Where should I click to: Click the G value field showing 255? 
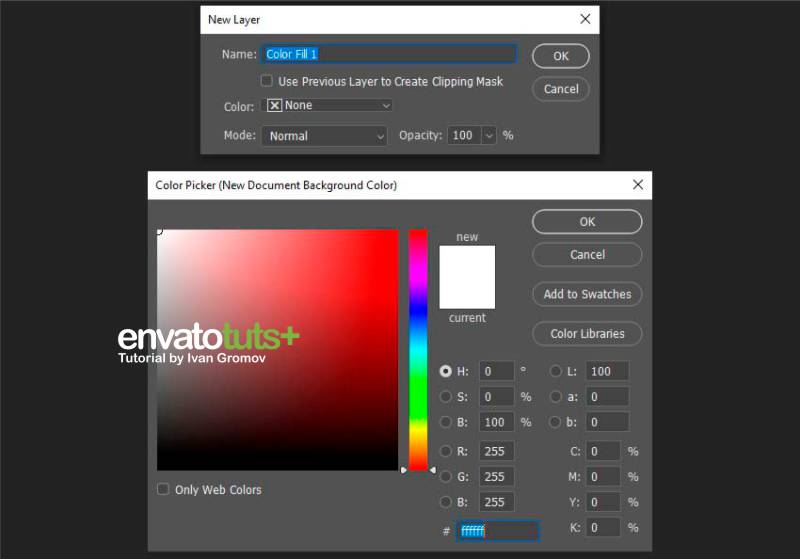[496, 476]
